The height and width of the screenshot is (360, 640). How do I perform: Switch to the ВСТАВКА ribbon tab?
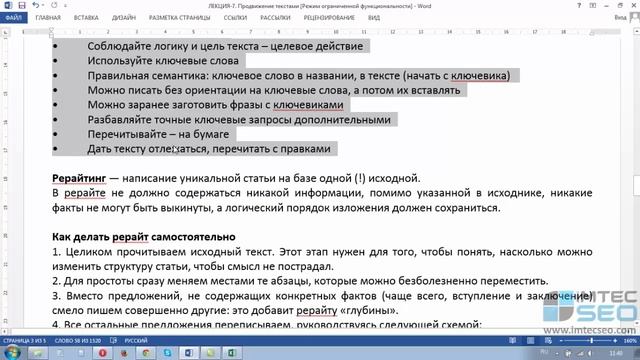point(86,18)
